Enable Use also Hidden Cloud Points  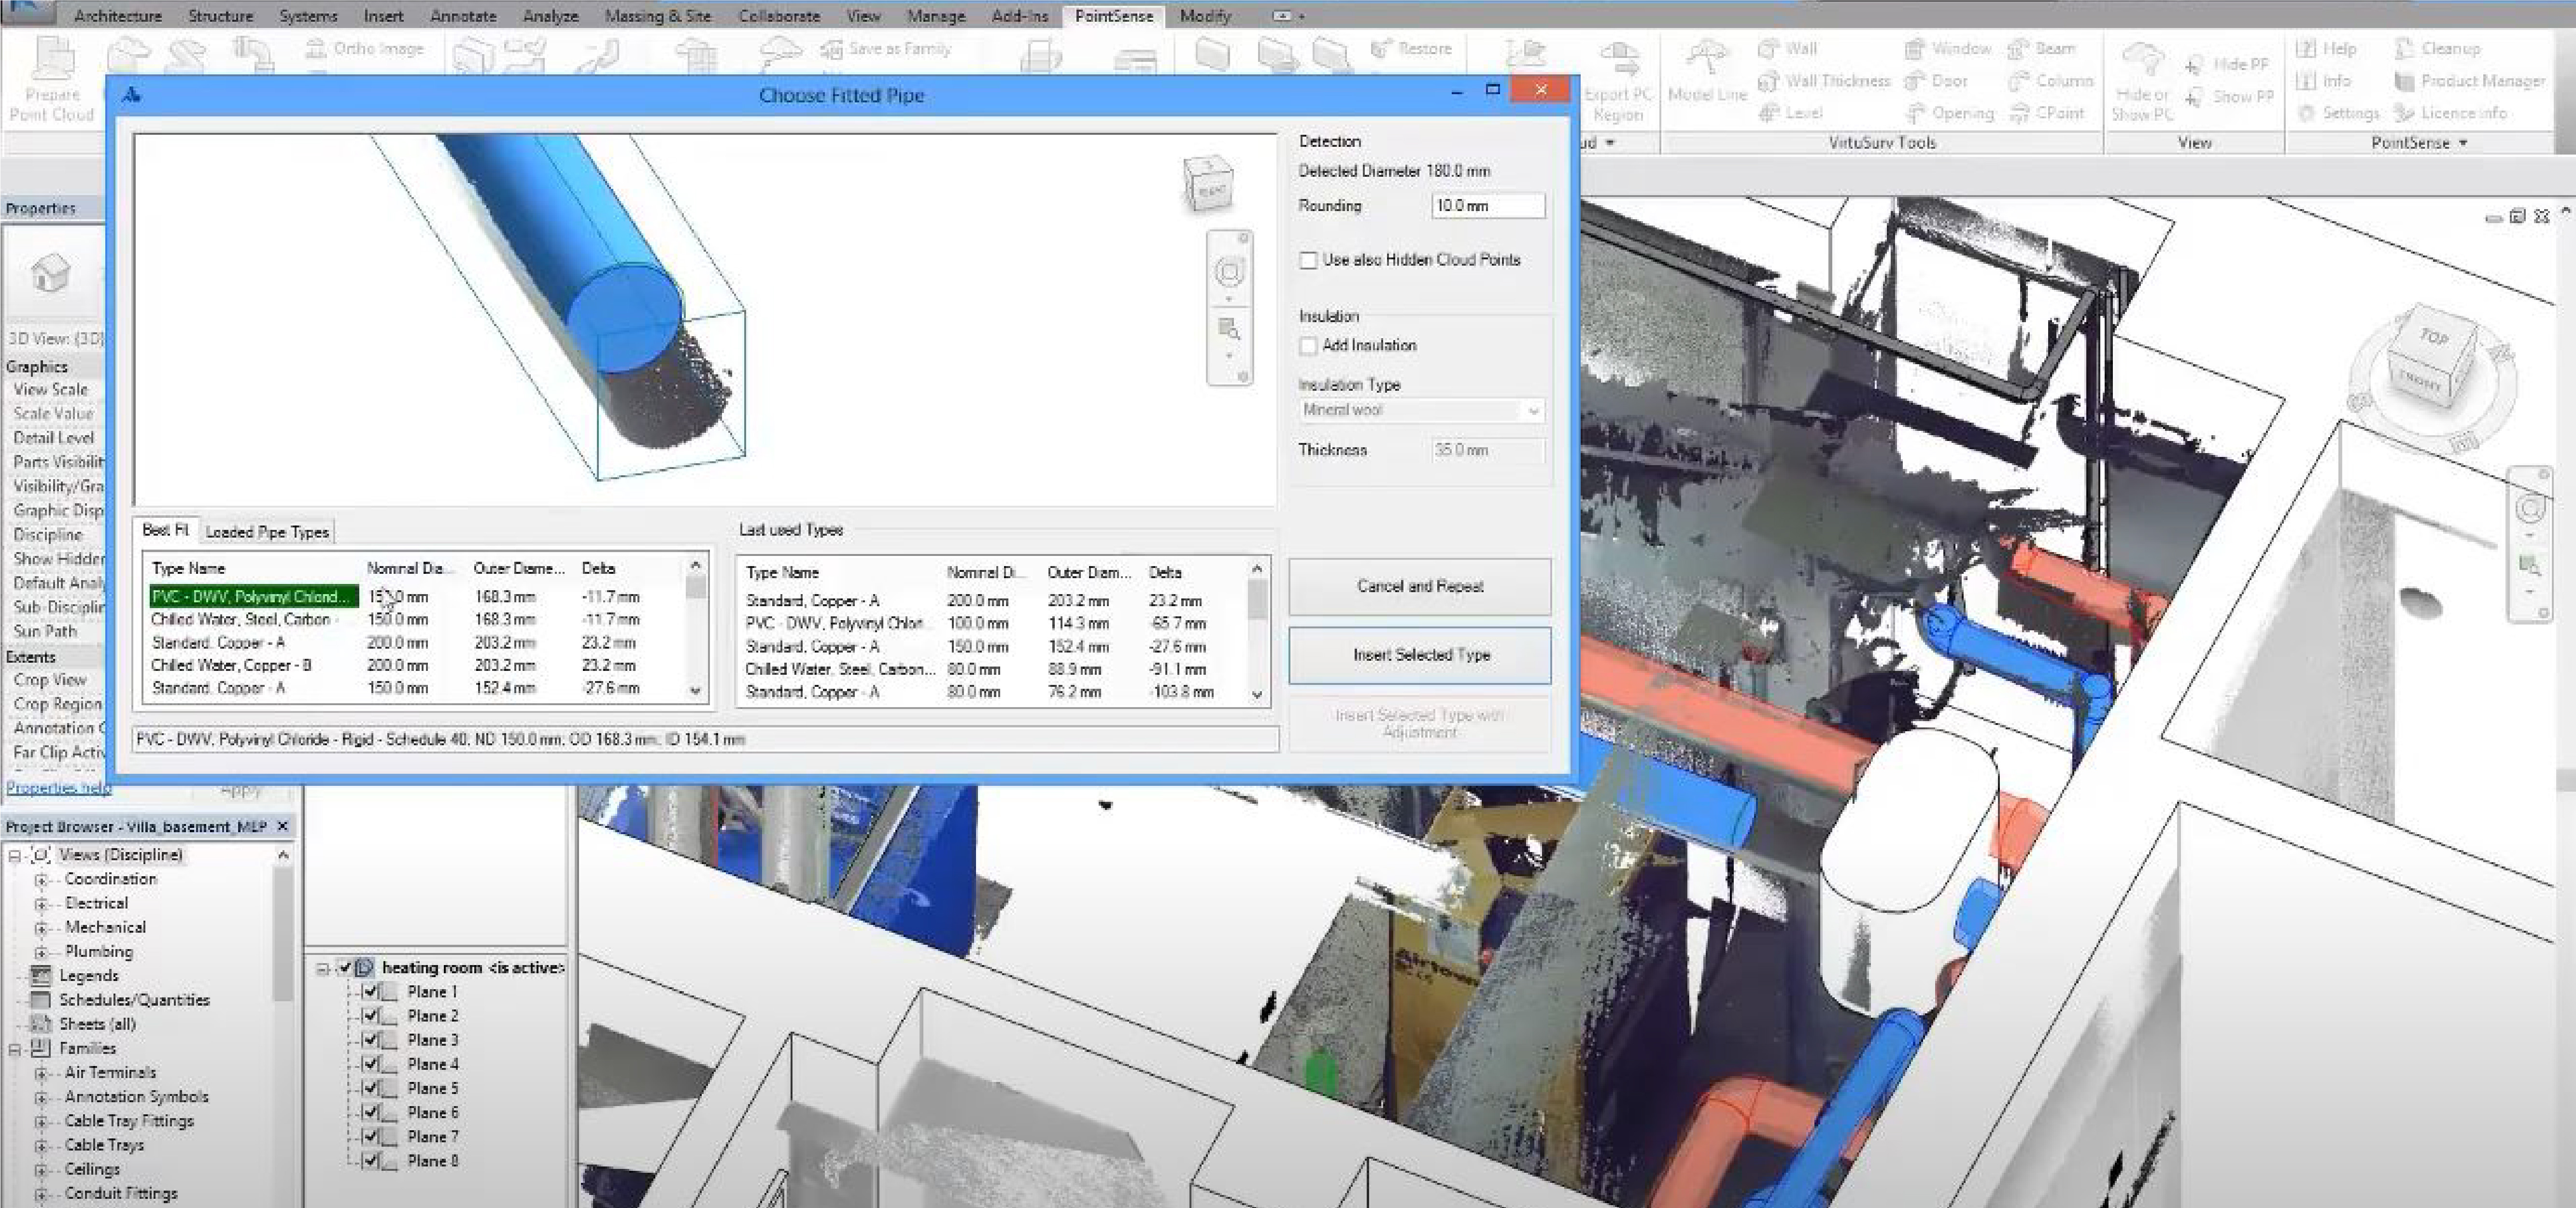pyautogui.click(x=1307, y=260)
